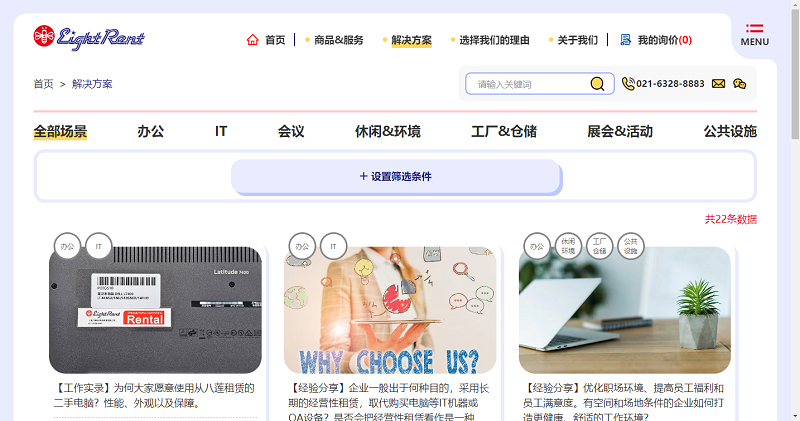Click the 办公 tag on the laptop and plant card
This screenshot has height=421, width=800.
coord(537,246)
